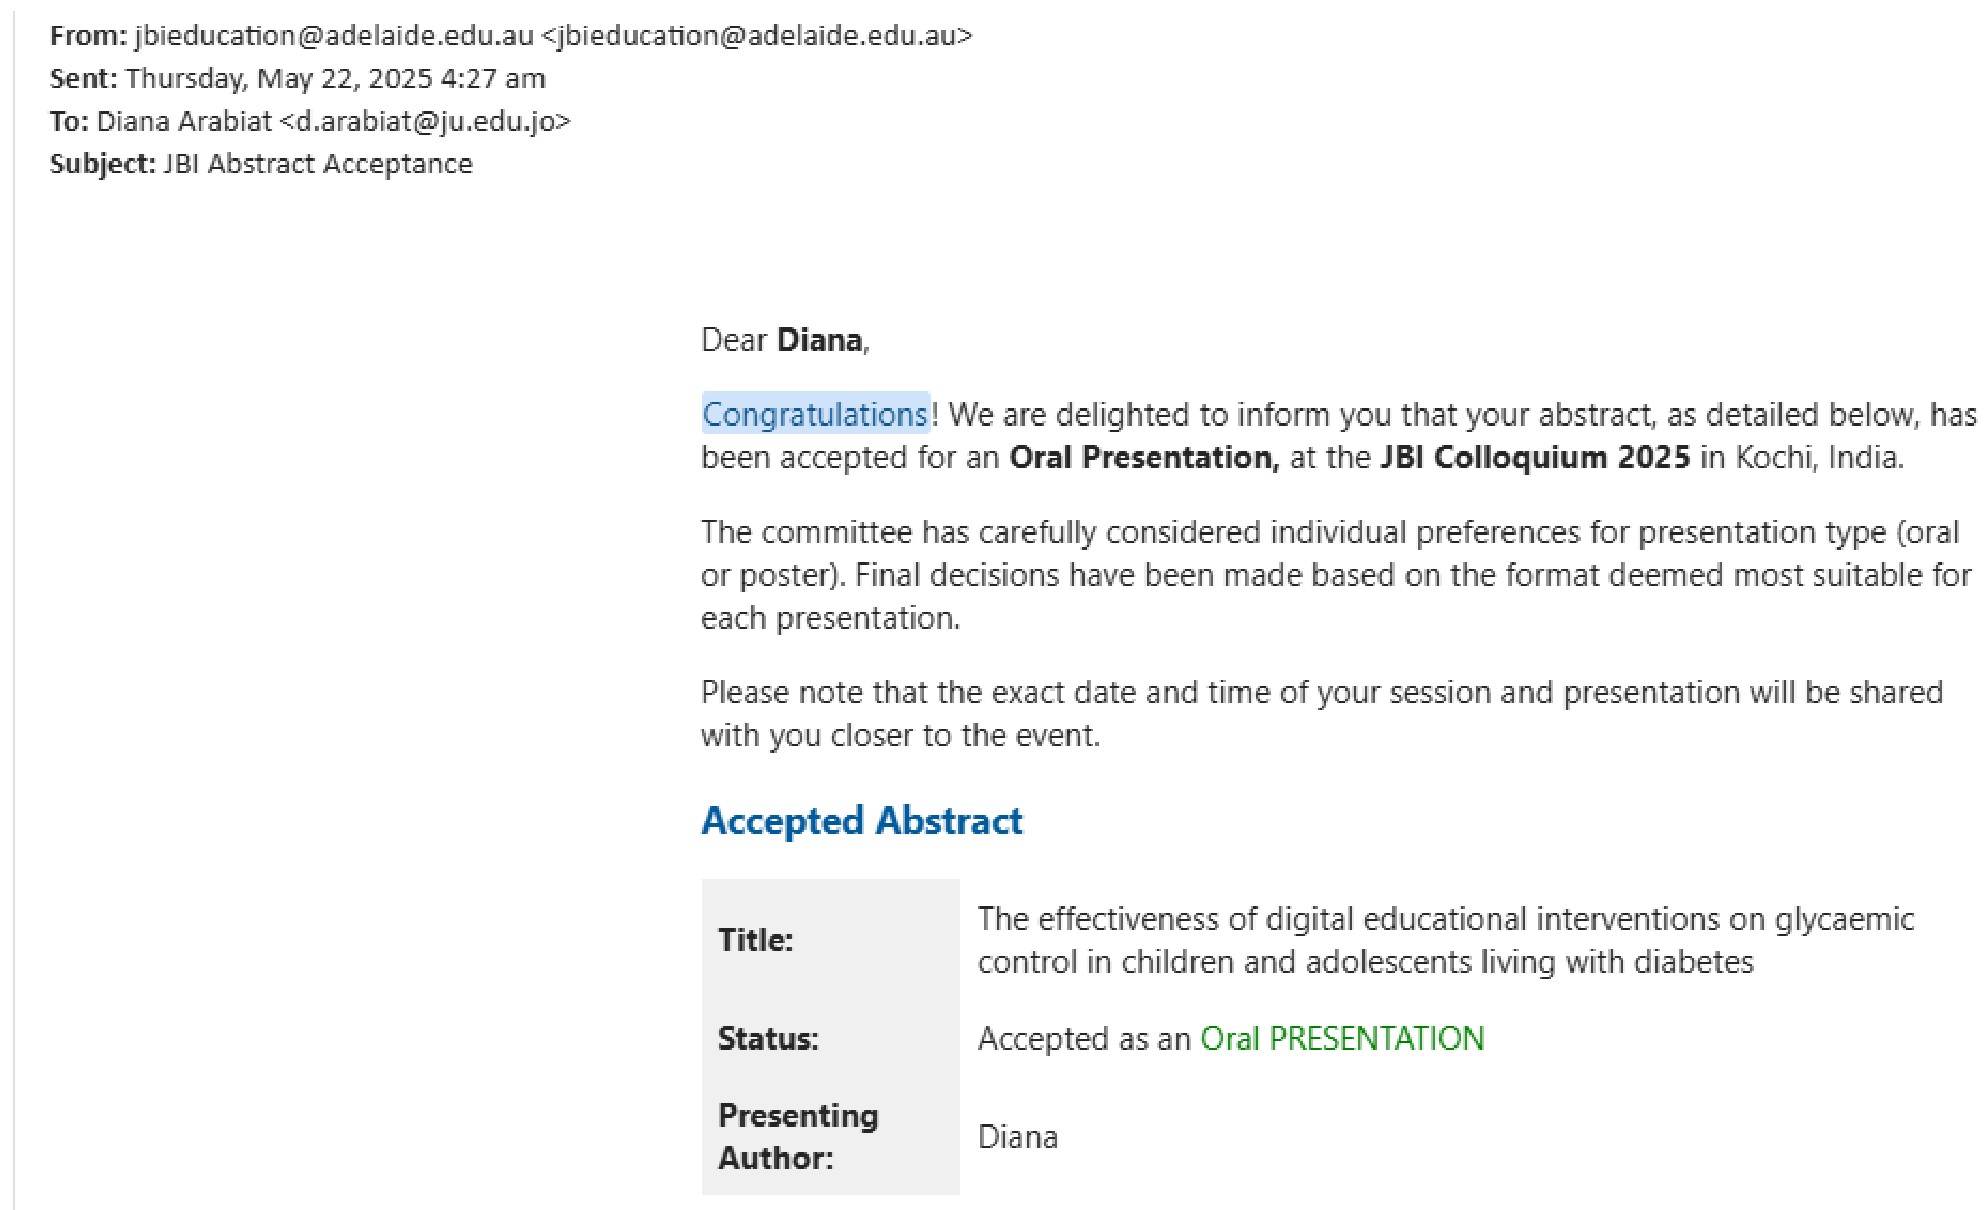This screenshot has height=1210, width=1986.
Task: Click the sender email address jbieducation@adelaide.edu.au
Action: [x=333, y=36]
